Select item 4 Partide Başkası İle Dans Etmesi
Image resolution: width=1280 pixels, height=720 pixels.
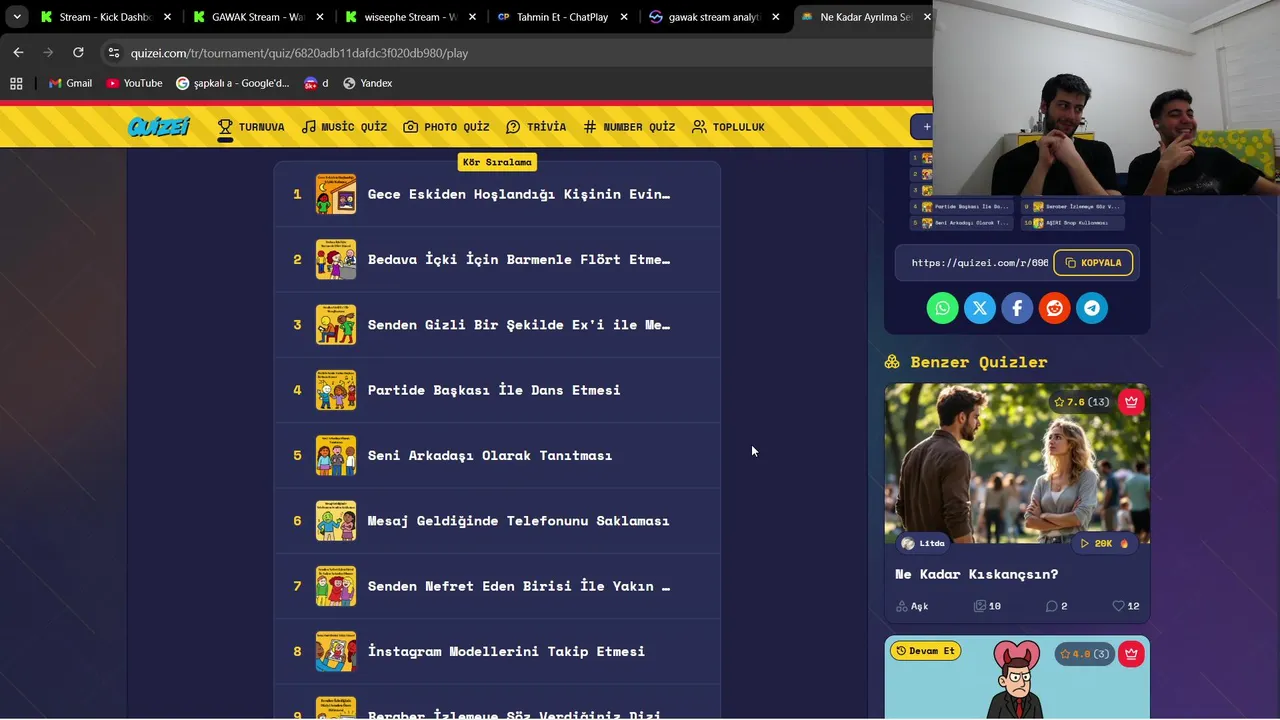click(x=497, y=390)
